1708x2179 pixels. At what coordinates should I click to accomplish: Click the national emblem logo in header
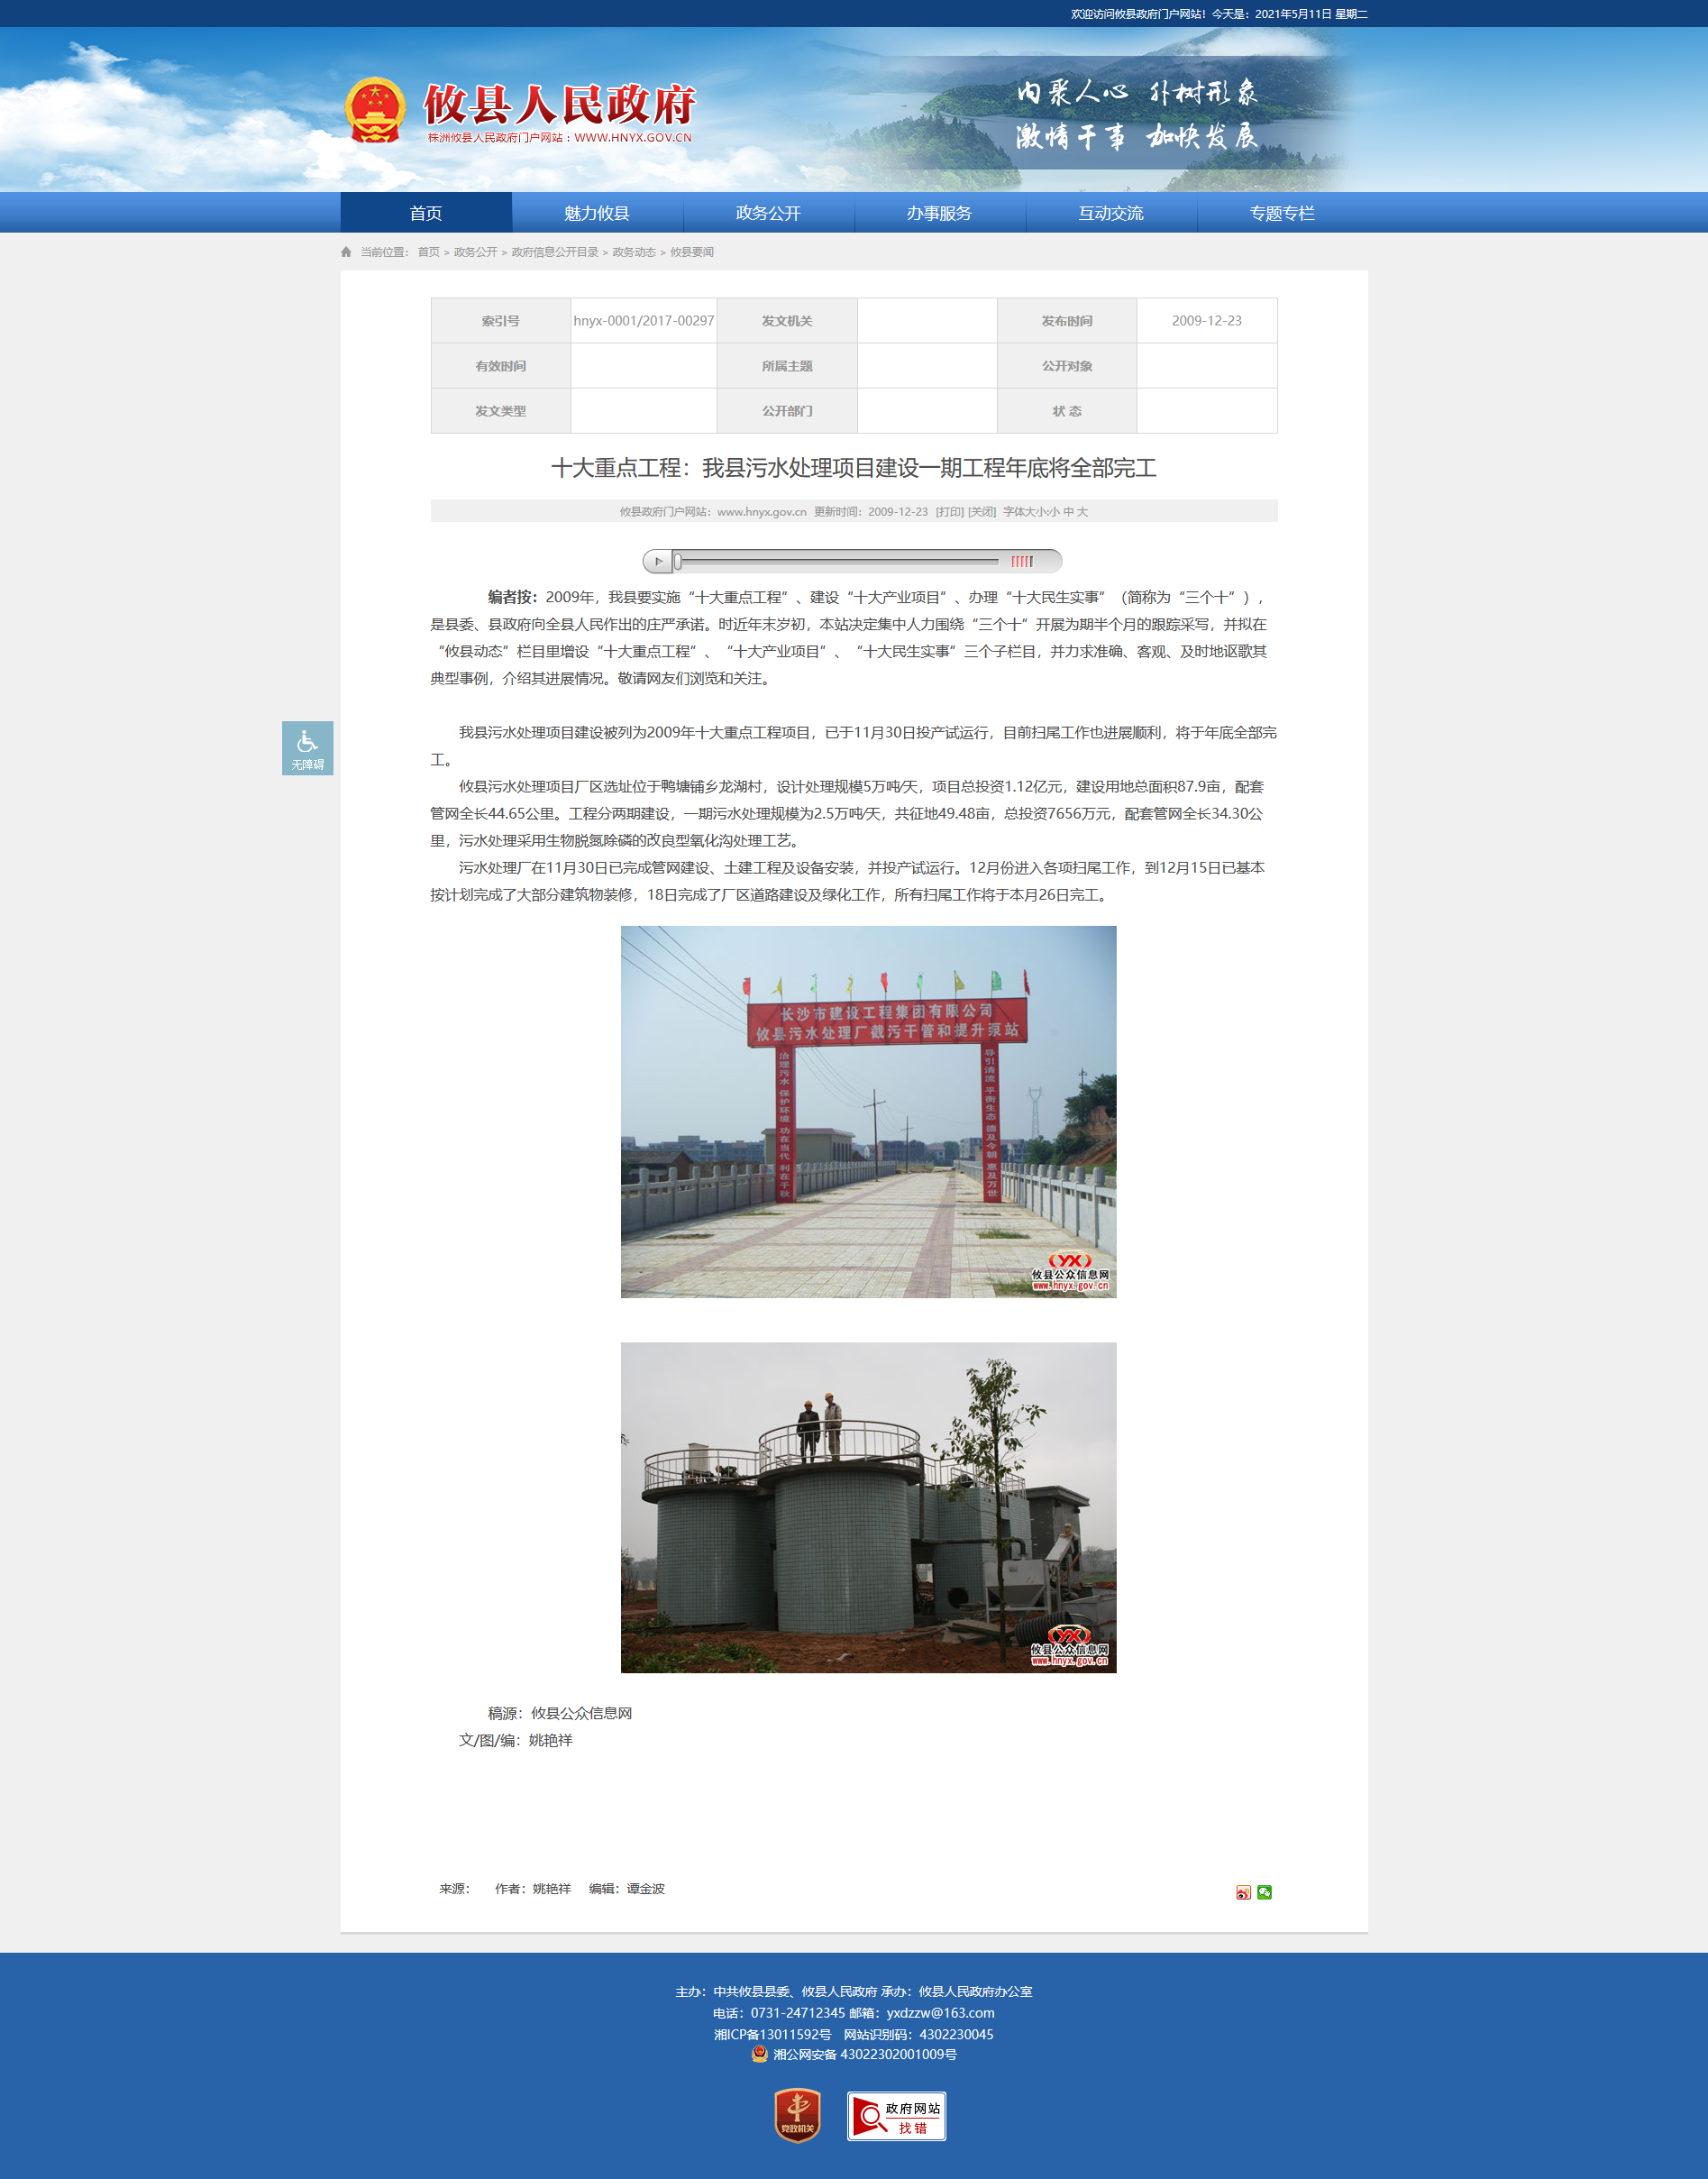click(375, 110)
